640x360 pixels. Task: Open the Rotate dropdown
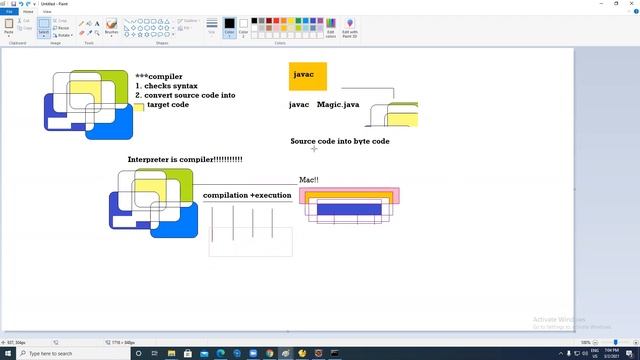coord(63,36)
